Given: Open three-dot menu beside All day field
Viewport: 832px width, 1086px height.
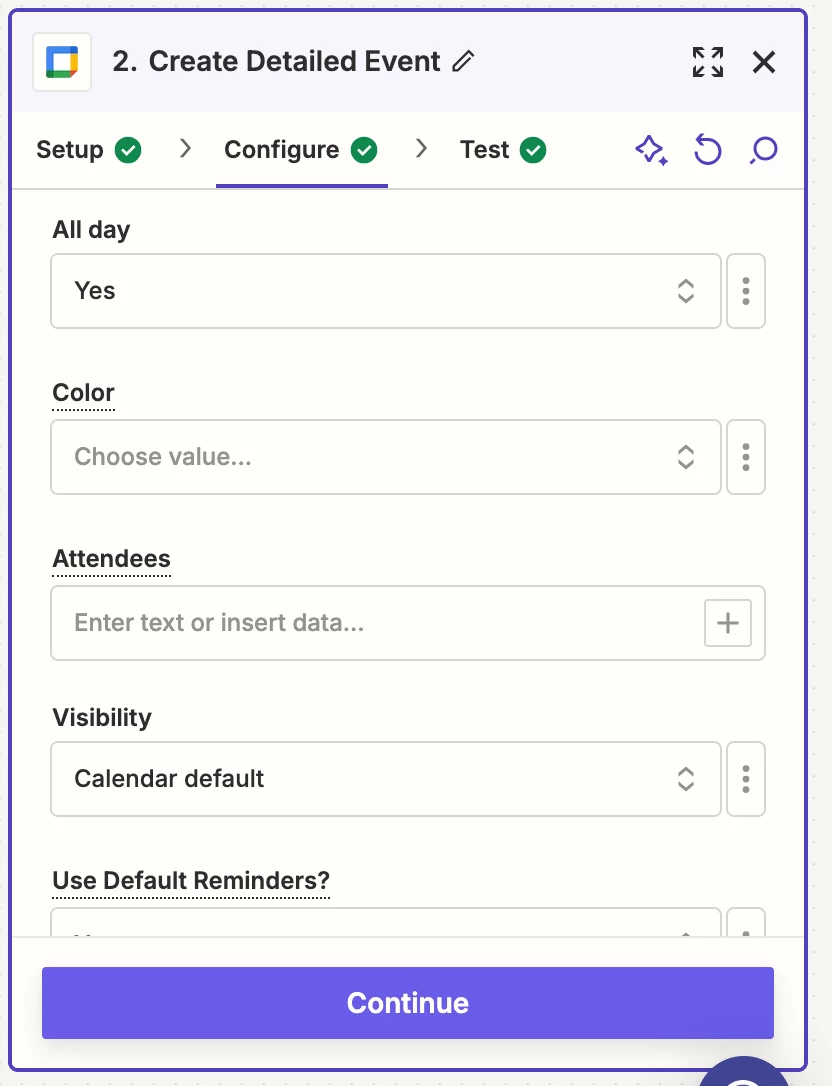Looking at the screenshot, I should point(746,291).
